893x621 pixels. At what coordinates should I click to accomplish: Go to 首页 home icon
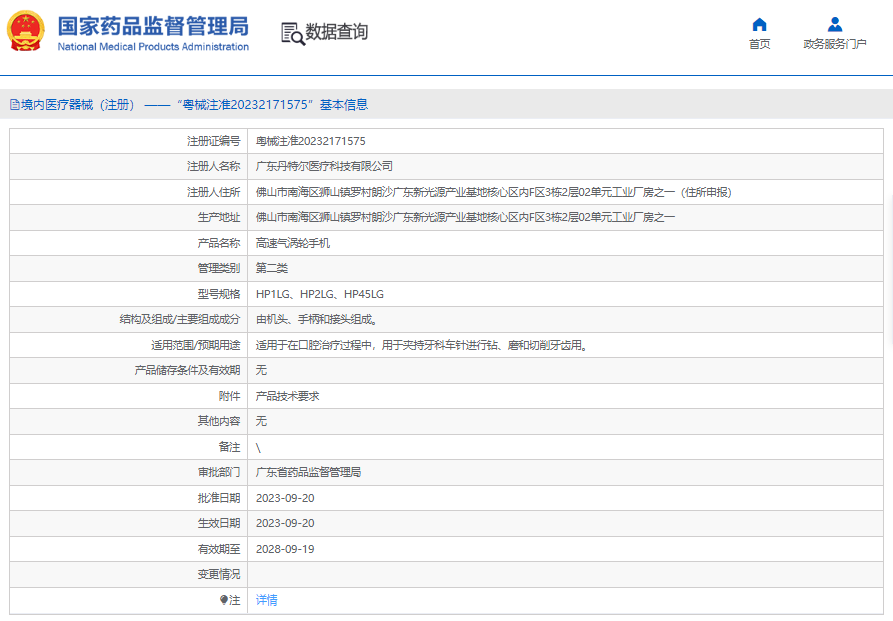pyautogui.click(x=759, y=24)
